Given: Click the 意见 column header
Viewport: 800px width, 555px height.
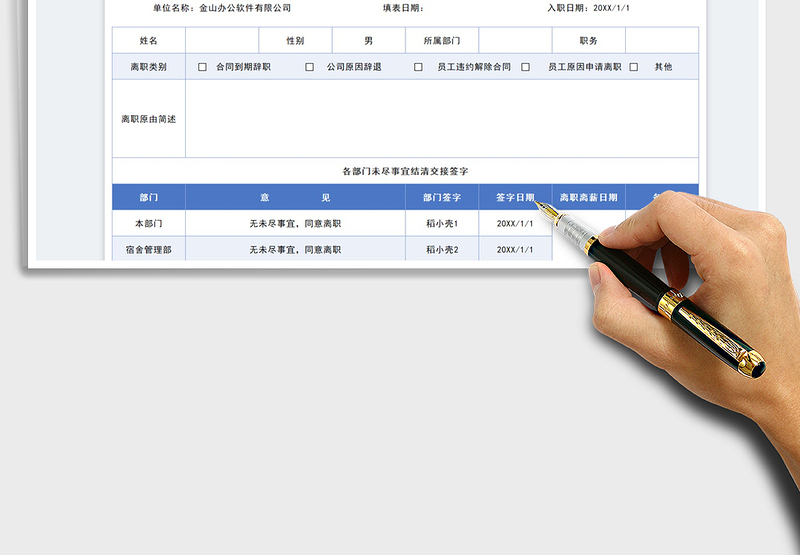Looking at the screenshot, I should click(x=295, y=198).
